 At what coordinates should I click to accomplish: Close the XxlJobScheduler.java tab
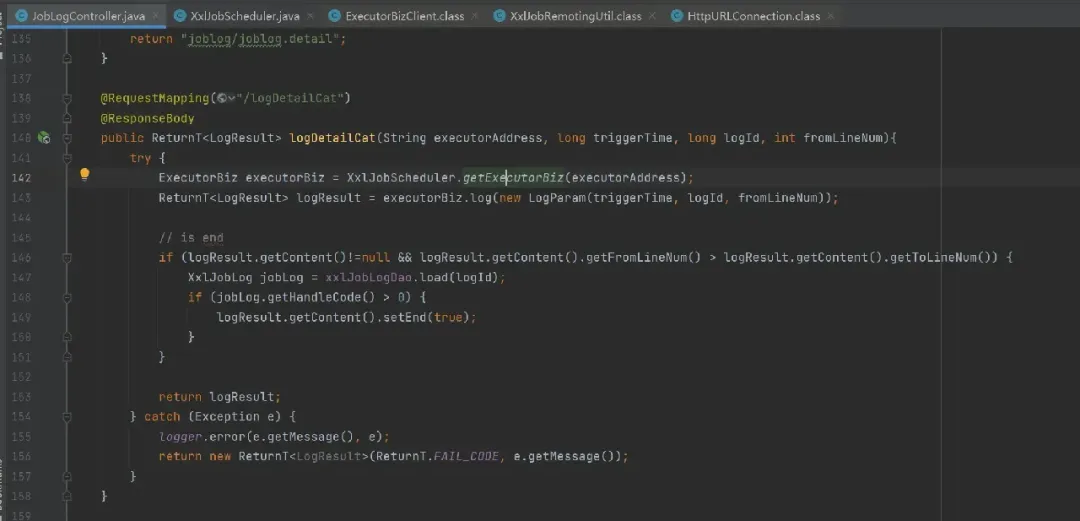[308, 16]
